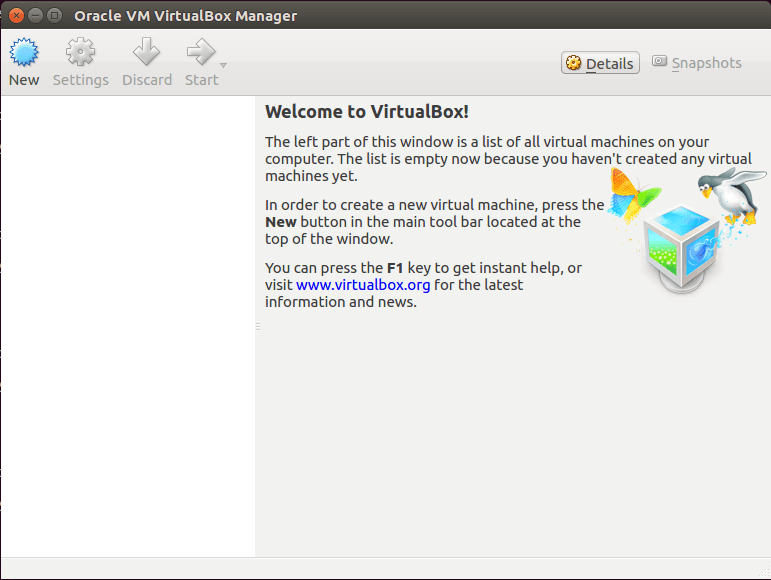Switch to the Snapshots view
Viewport: 771px width, 580px height.
[x=697, y=63]
